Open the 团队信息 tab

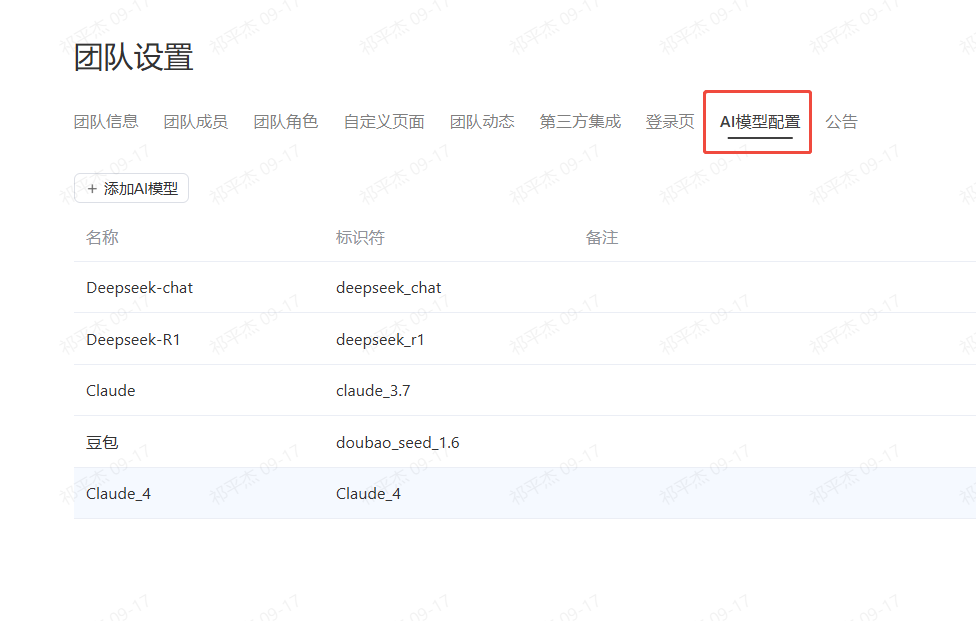pos(106,122)
